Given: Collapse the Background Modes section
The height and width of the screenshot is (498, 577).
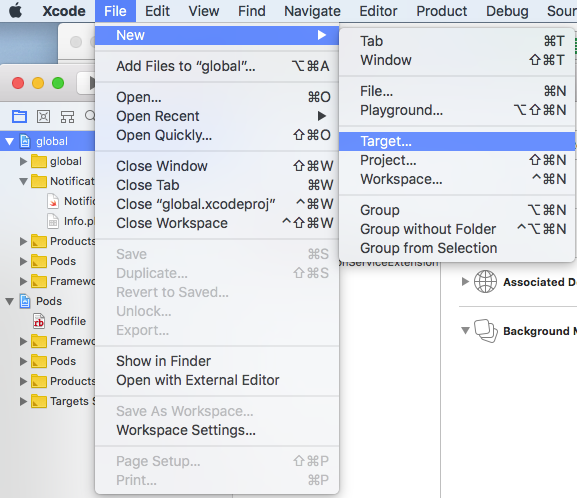Looking at the screenshot, I should click(465, 331).
